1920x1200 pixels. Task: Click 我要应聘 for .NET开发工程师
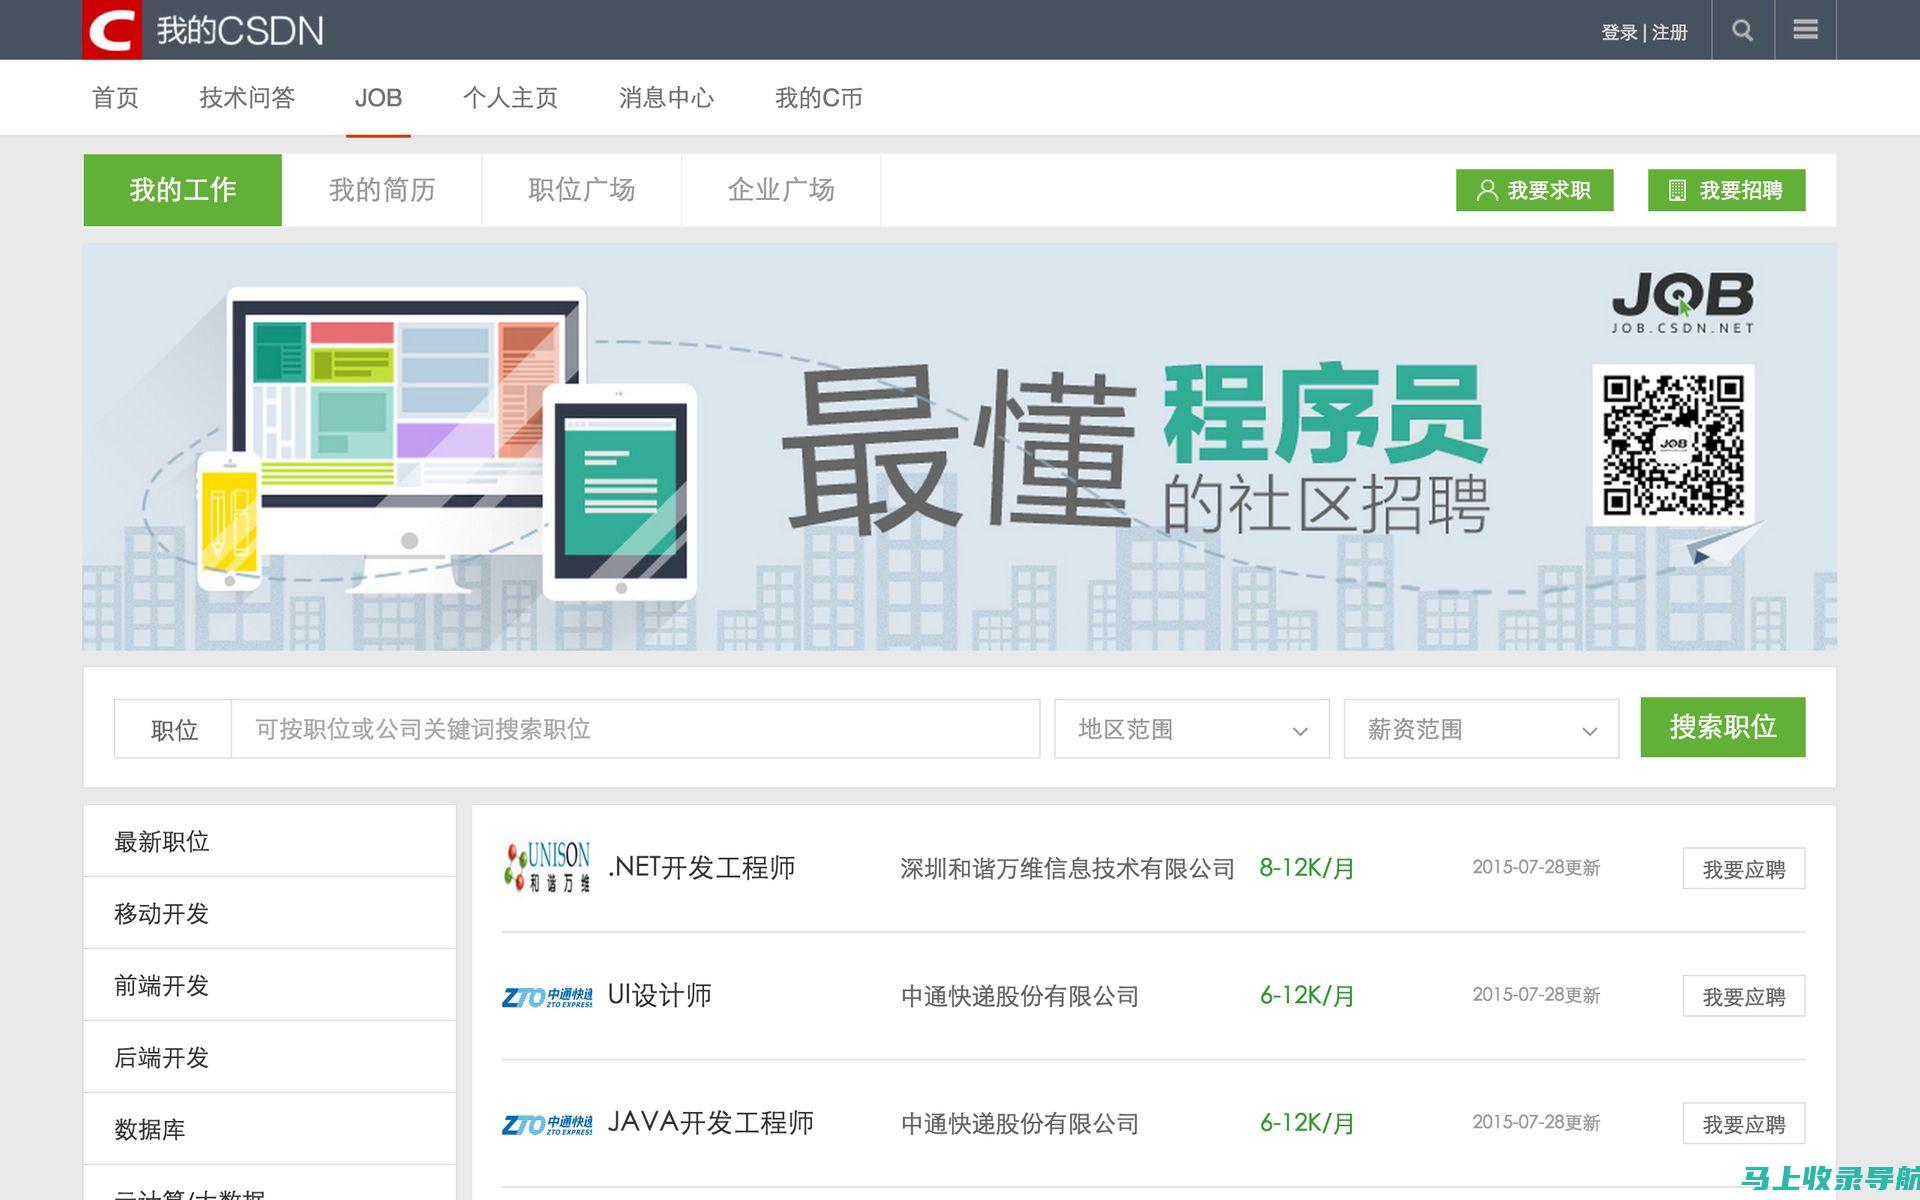click(x=1744, y=869)
